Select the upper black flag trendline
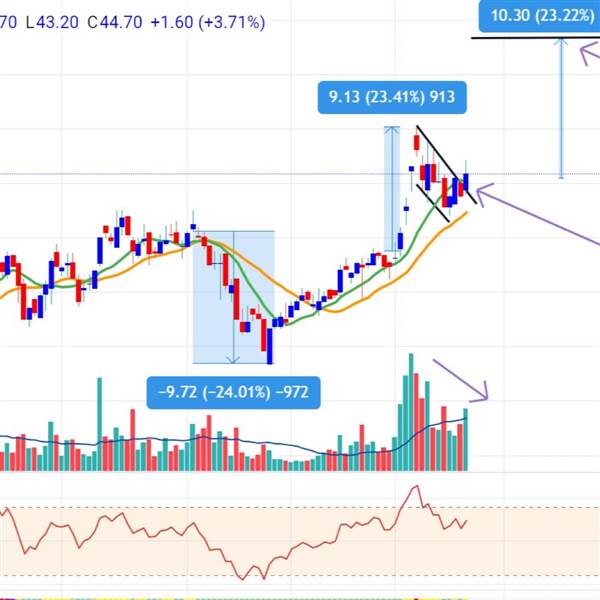This screenshot has height=600, width=600. [x=447, y=165]
